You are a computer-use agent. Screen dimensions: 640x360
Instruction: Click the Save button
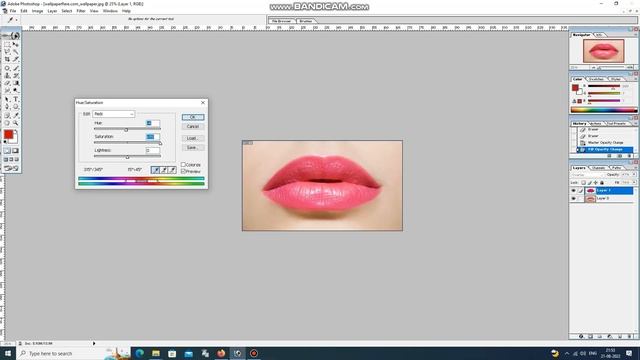193,147
